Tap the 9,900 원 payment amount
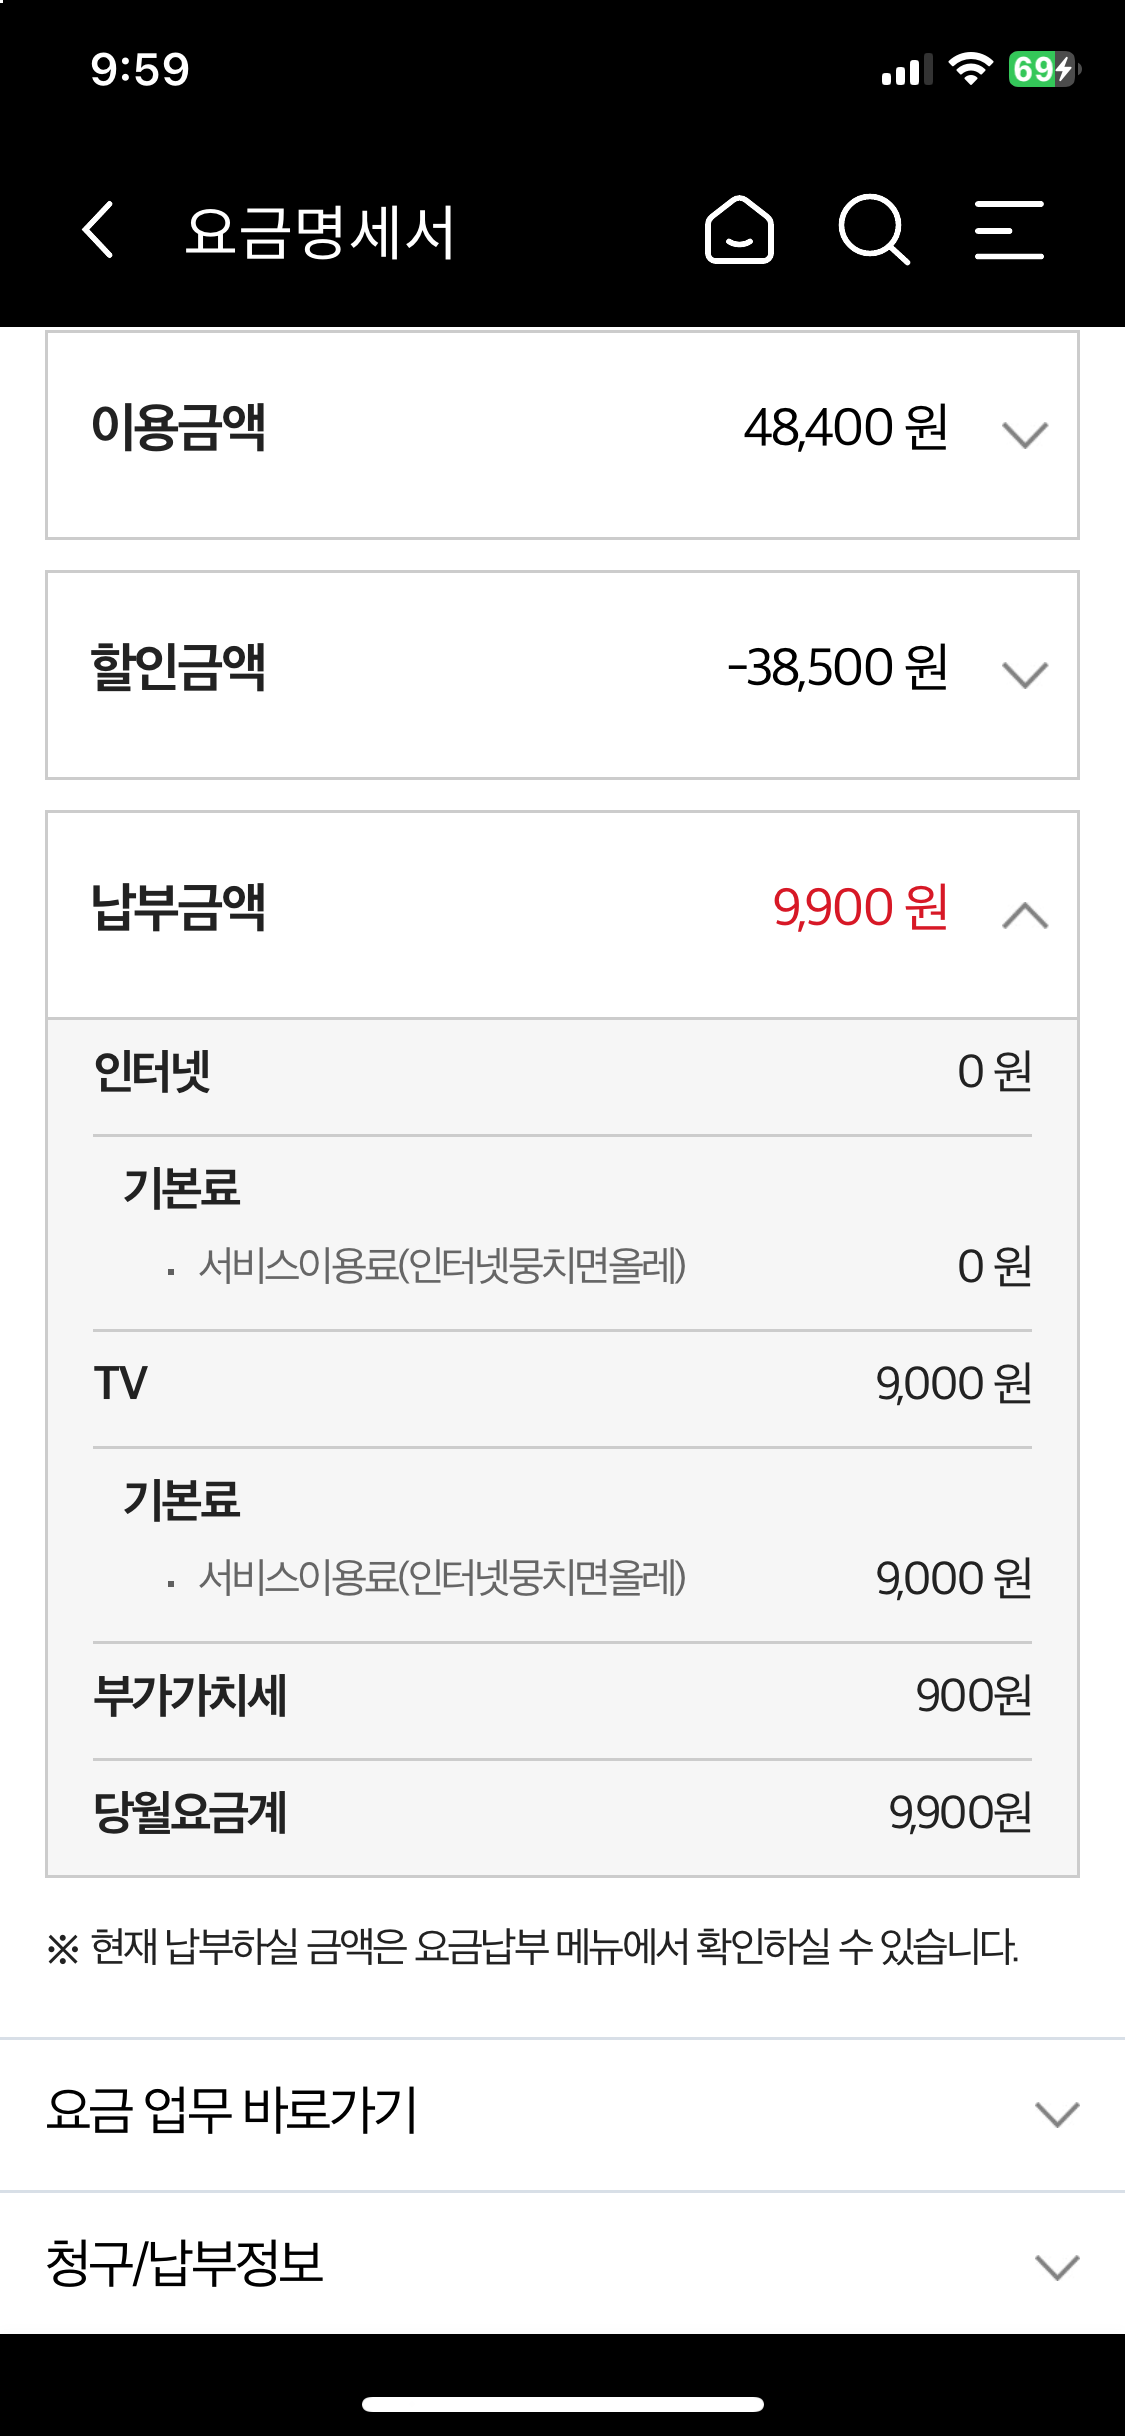 [860, 908]
